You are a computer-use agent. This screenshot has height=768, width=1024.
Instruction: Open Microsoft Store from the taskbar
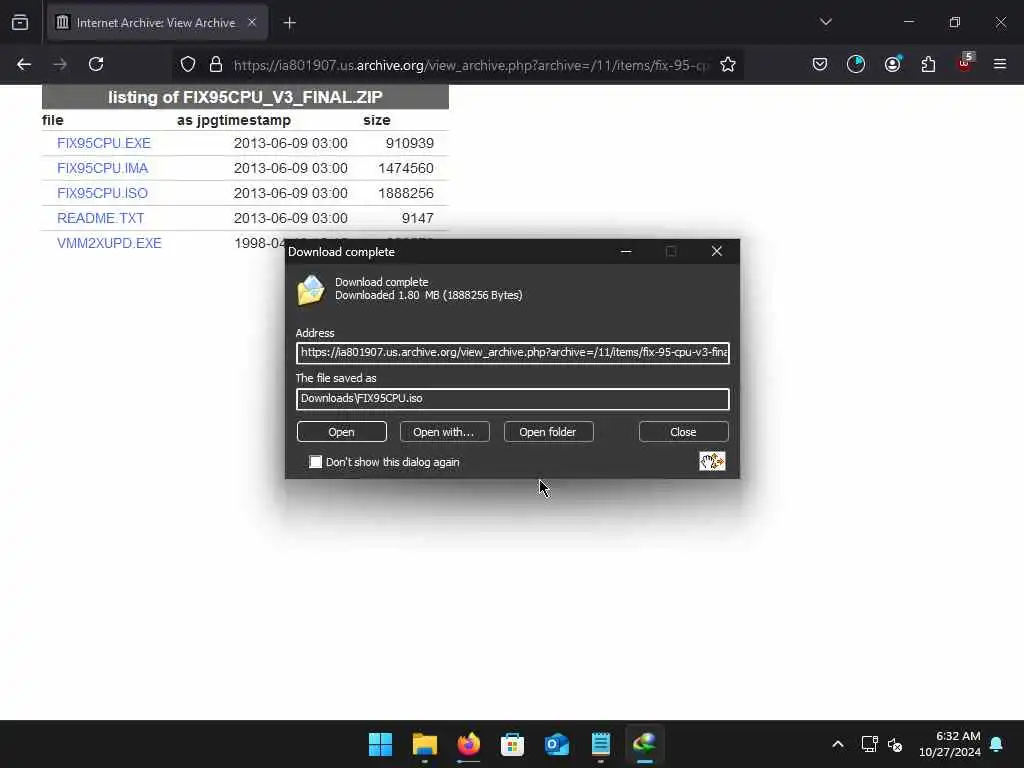(512, 744)
